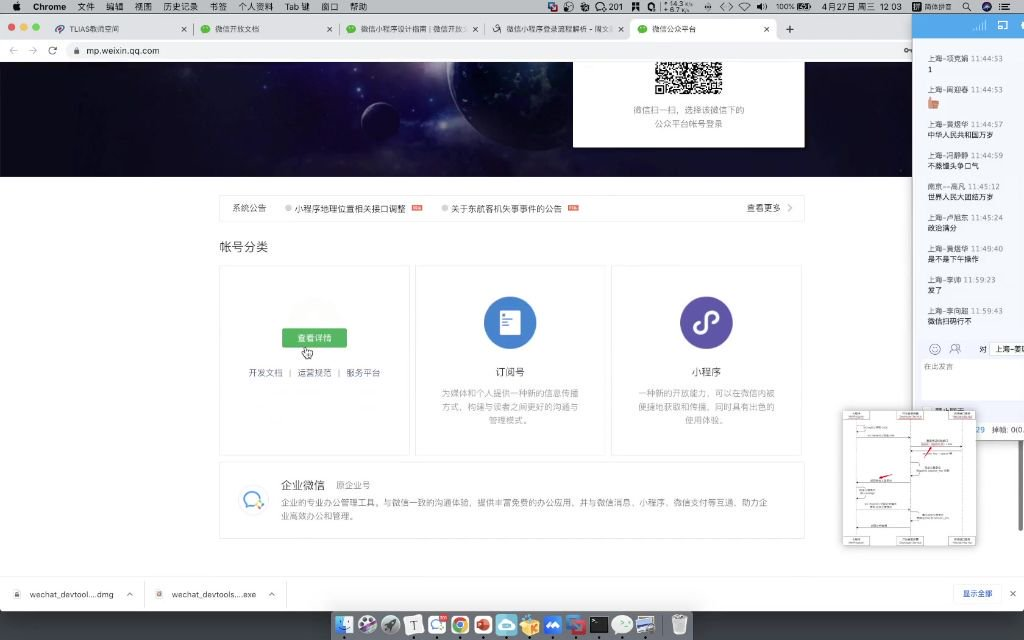Switch to the 微信小程序登录流程解析 tab
Screen dimensions: 1024x640
[558, 29]
